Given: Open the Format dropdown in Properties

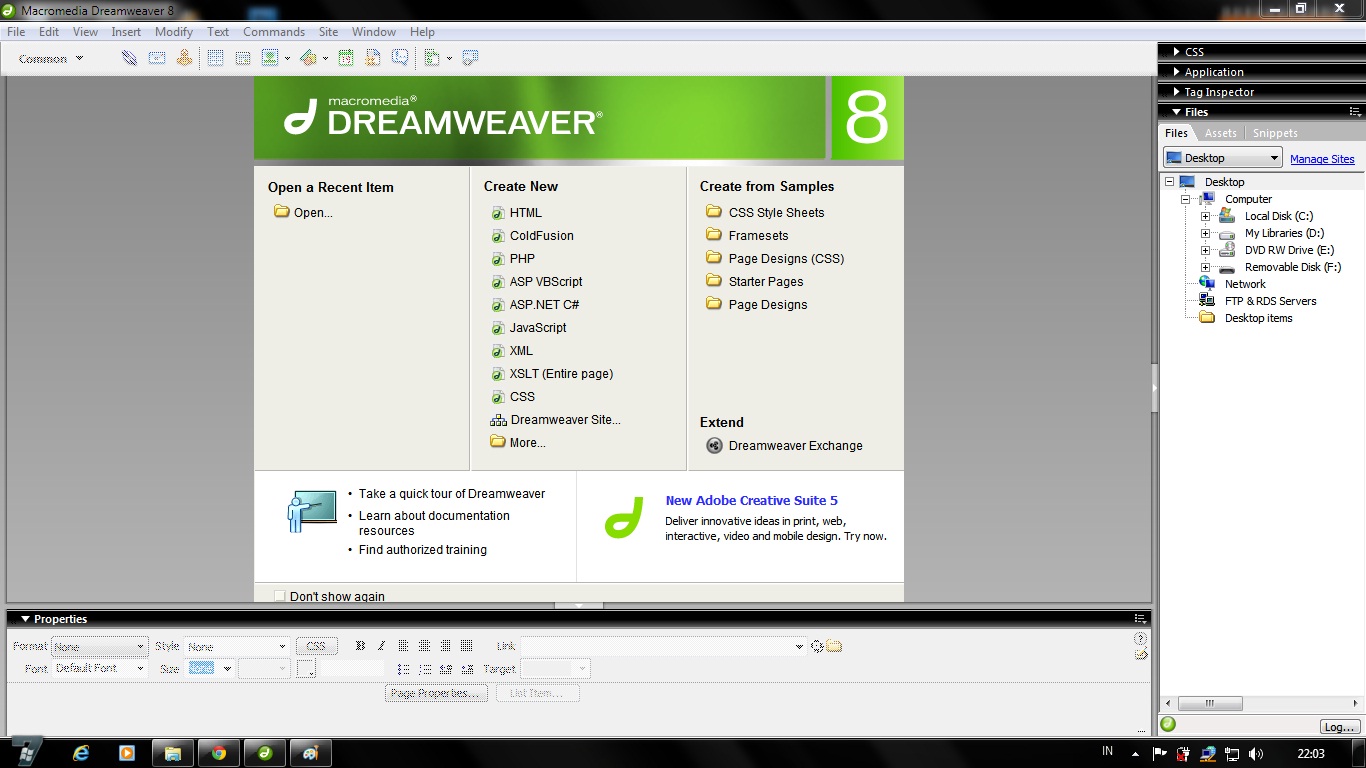Looking at the screenshot, I should pyautogui.click(x=100, y=646).
